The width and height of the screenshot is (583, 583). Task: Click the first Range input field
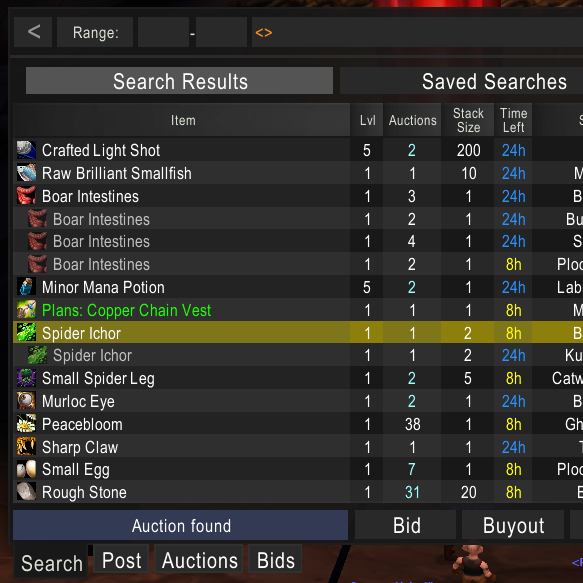[x=164, y=32]
